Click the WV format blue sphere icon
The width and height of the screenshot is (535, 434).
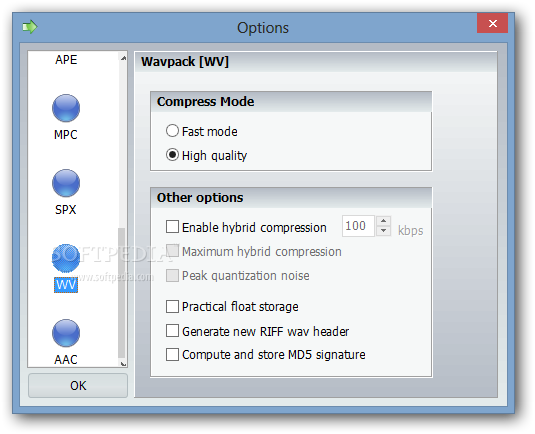click(x=66, y=258)
